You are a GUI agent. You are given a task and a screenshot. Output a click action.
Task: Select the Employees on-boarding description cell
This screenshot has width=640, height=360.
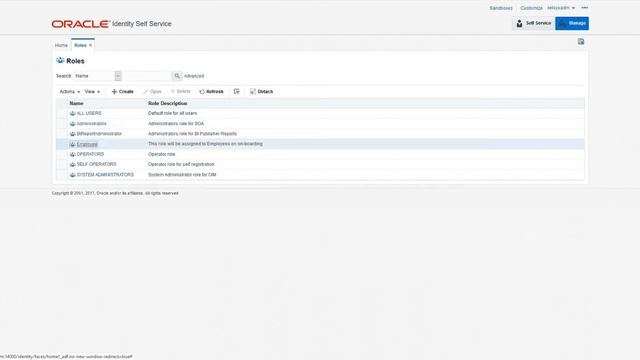click(205, 144)
